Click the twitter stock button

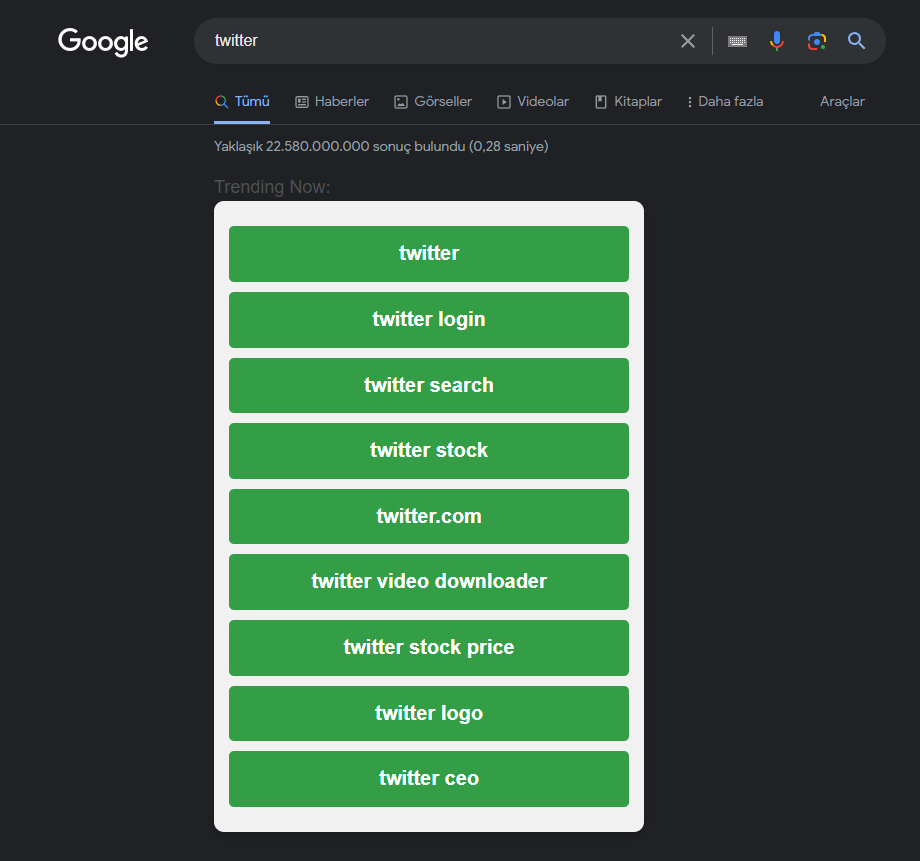coord(429,451)
